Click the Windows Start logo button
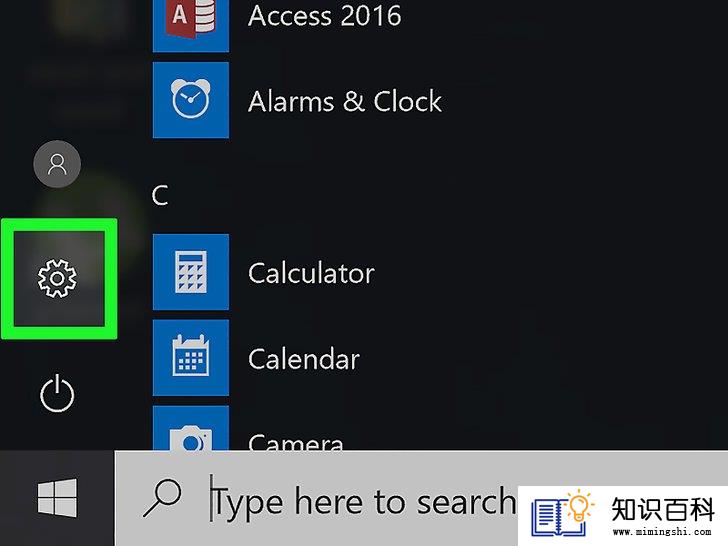 57,498
